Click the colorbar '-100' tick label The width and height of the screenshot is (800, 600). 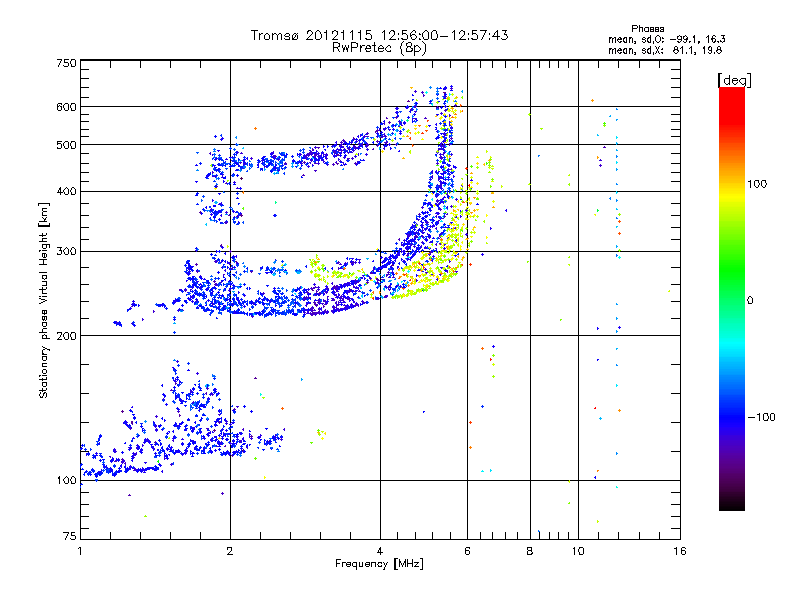[x=761, y=417]
